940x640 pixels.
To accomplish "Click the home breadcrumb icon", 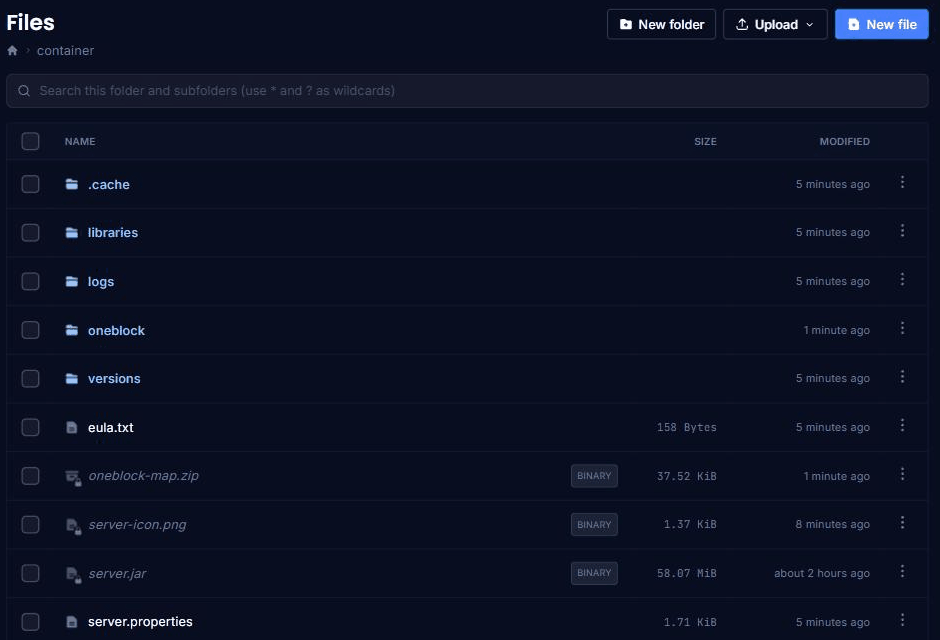I will point(12,50).
